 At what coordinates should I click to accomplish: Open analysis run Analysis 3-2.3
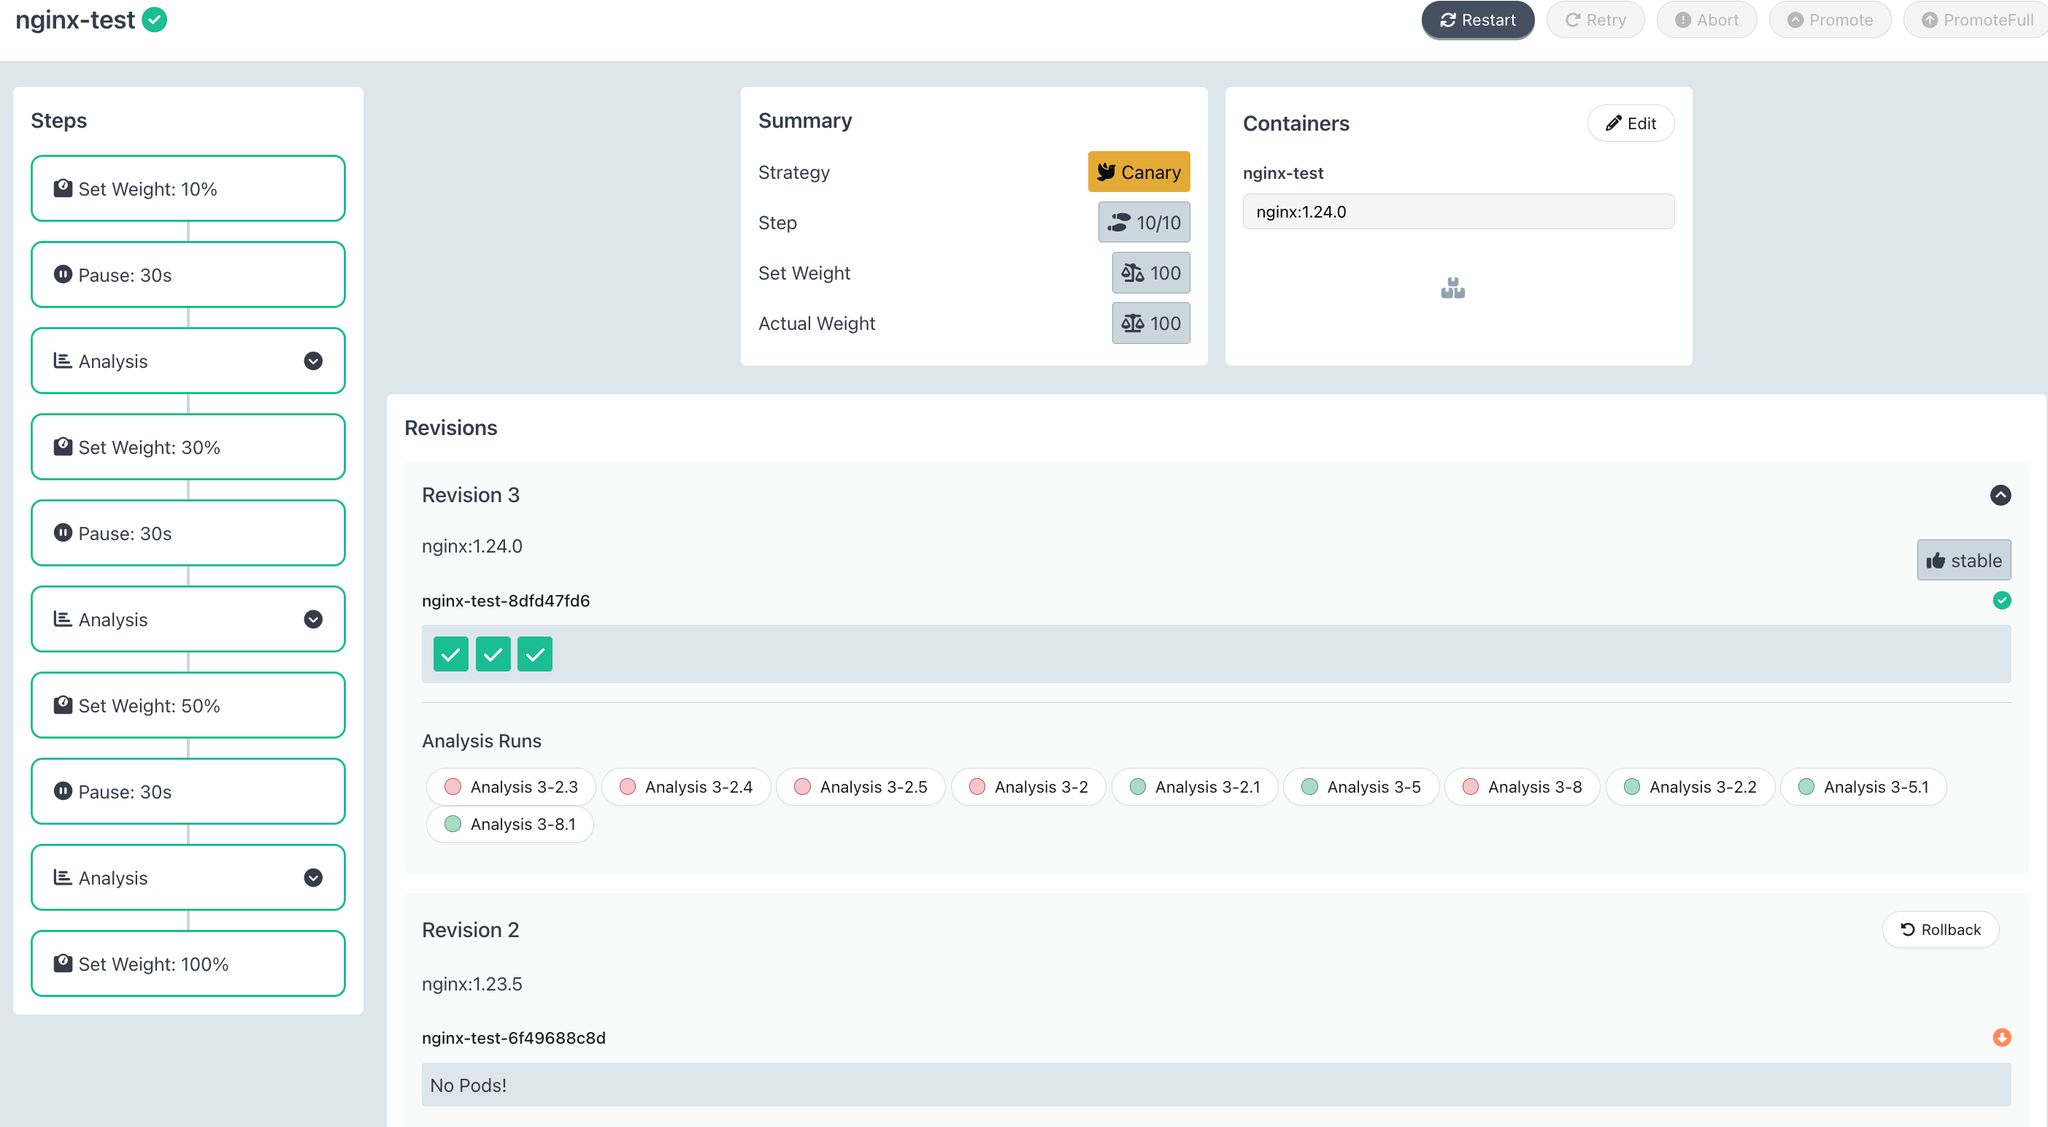pos(511,787)
